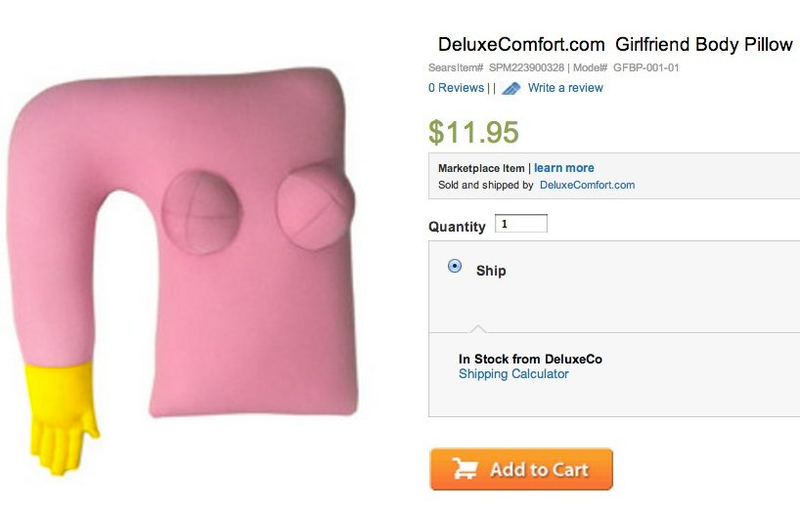The image size is (800, 512).
Task: Click the Model# GFBP-001-01 text
Action: [x=626, y=67]
